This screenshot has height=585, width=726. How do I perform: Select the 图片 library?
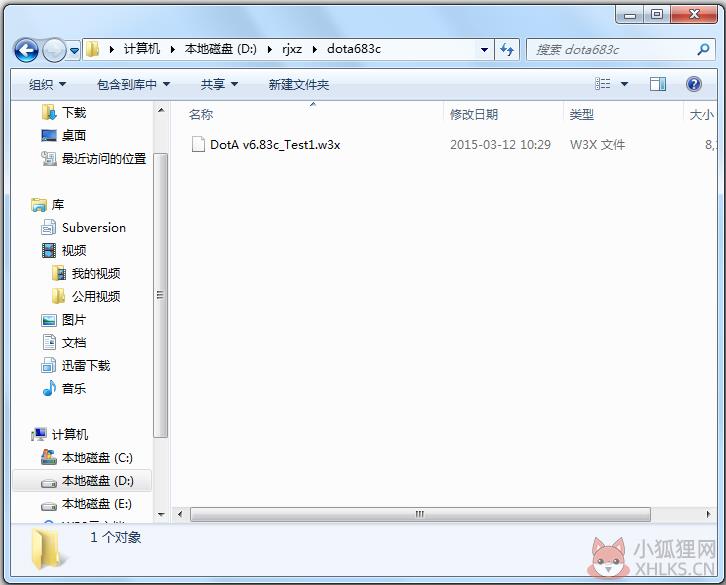pyautogui.click(x=74, y=320)
